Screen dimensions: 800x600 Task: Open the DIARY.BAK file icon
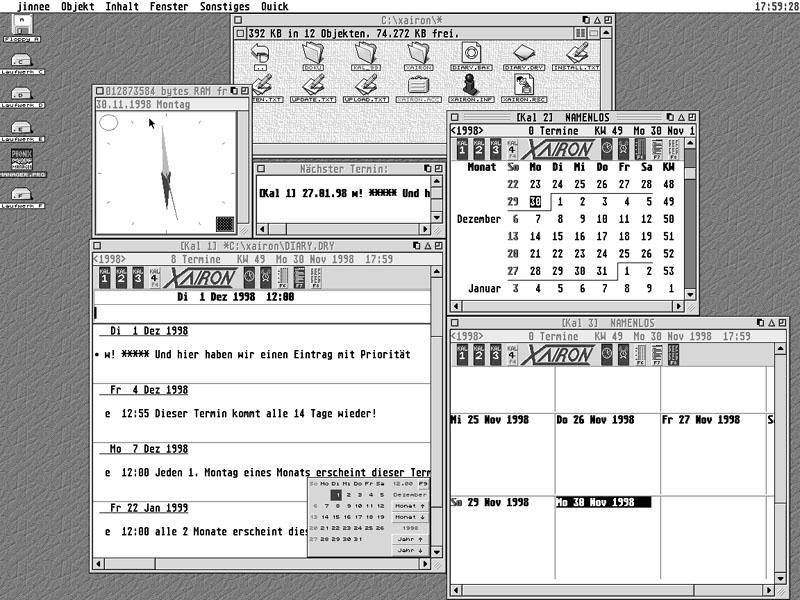tap(471, 54)
